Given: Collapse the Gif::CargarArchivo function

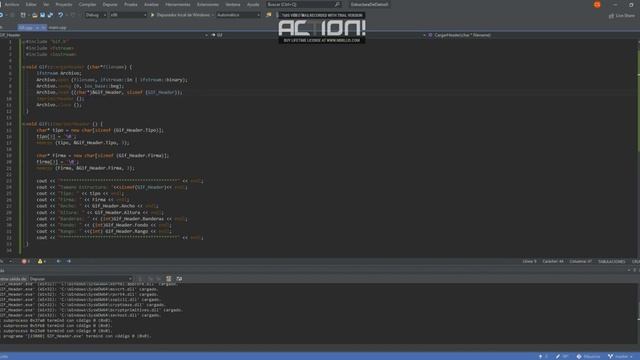Looking at the screenshot, I should (x=23, y=67).
